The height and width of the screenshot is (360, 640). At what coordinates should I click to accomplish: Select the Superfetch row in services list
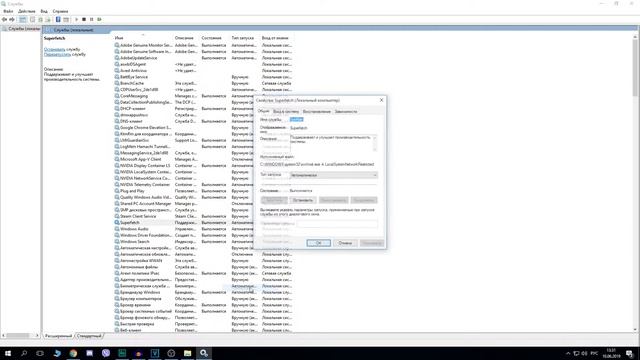coord(203,222)
